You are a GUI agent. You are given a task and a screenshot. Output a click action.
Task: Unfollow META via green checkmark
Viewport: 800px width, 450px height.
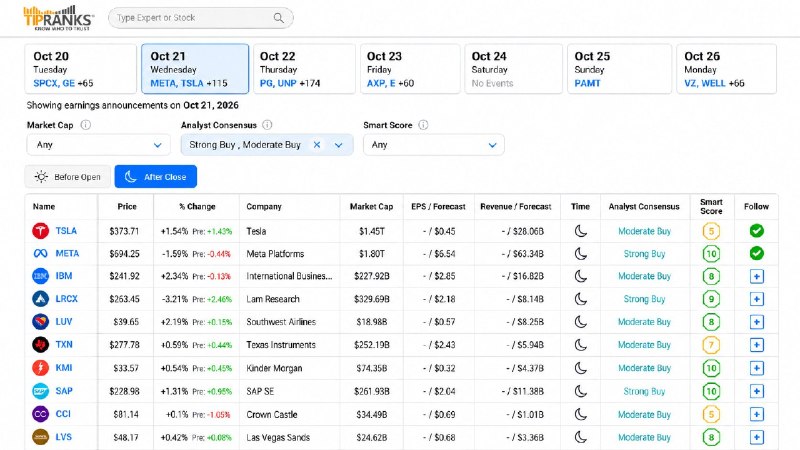click(x=757, y=254)
